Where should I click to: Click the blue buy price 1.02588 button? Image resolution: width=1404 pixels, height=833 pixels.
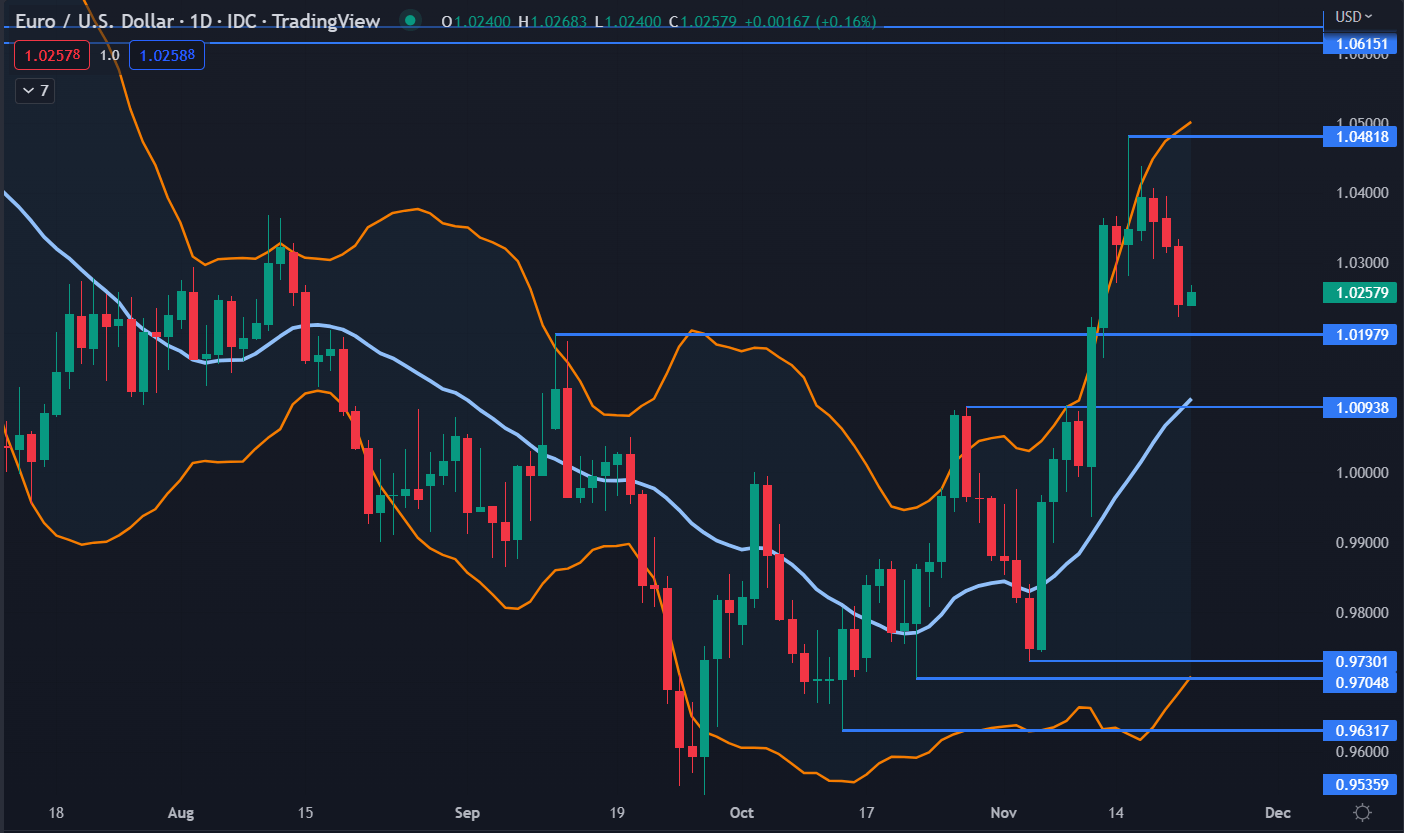pos(167,55)
